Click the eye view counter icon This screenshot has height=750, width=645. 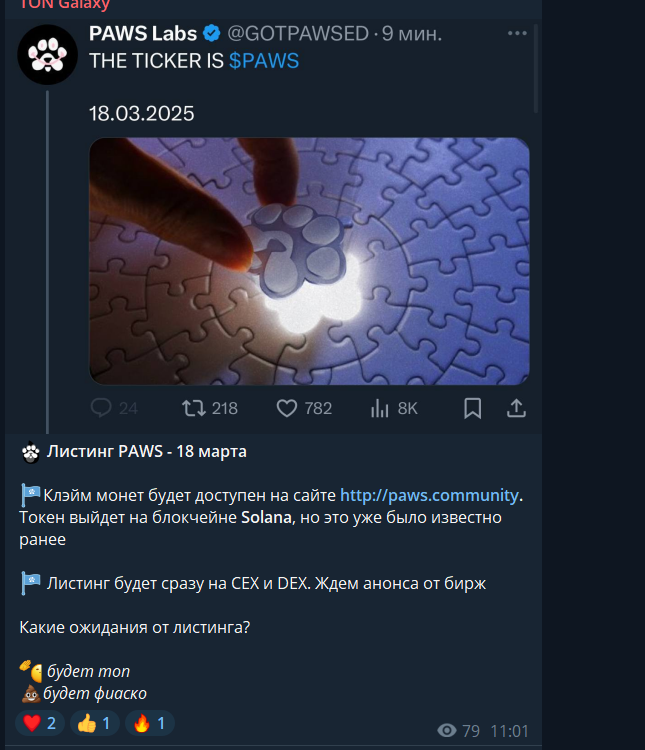point(446,730)
